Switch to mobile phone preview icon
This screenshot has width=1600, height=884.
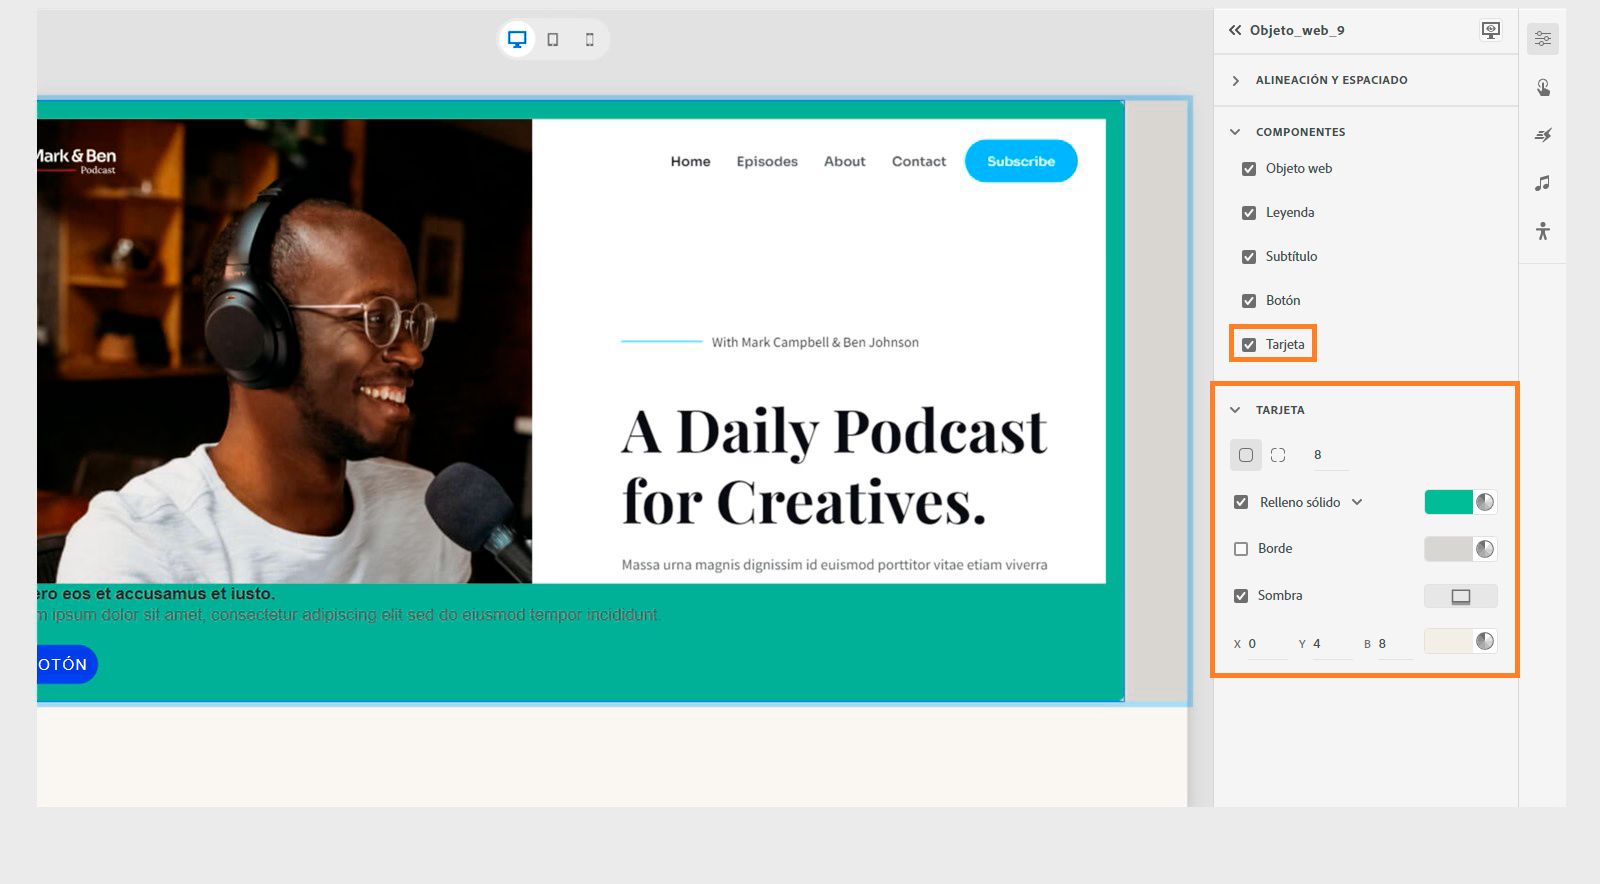pos(589,39)
